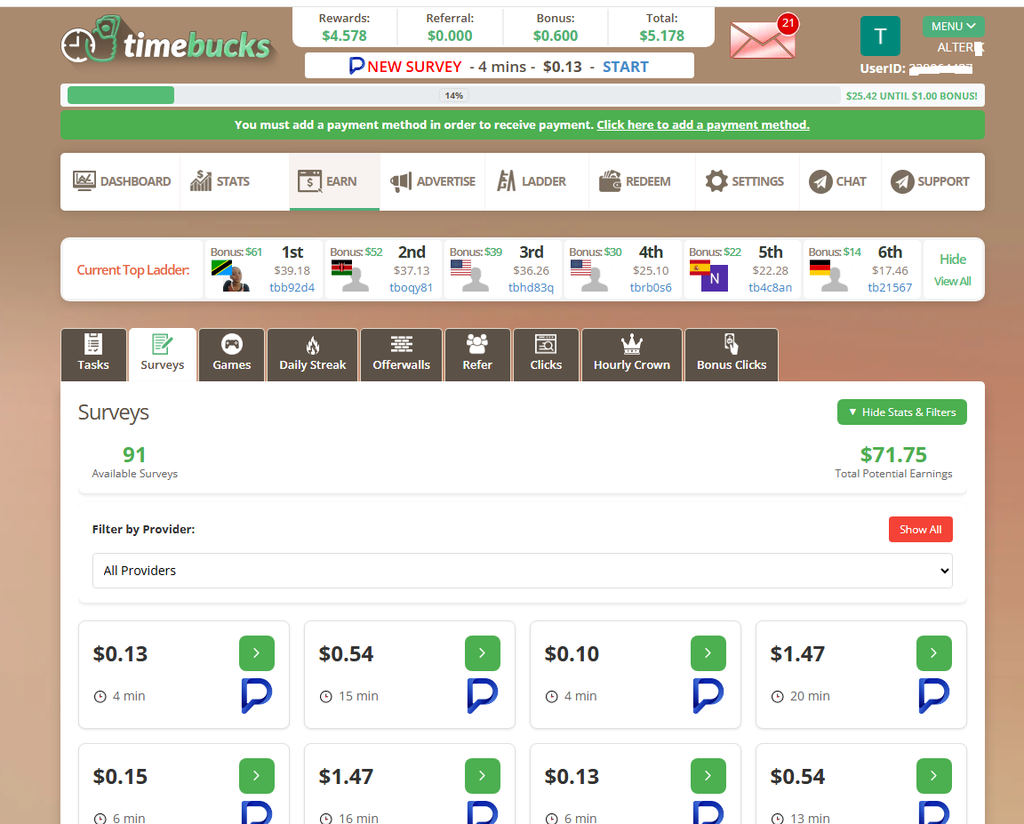Click the 91 Available Surveys count
Image resolution: width=1024 pixels, height=824 pixels.
tap(135, 454)
